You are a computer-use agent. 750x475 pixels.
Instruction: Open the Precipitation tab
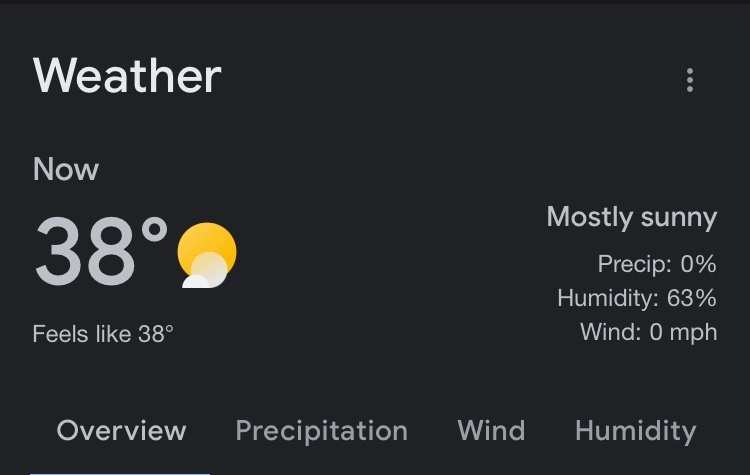coord(321,431)
